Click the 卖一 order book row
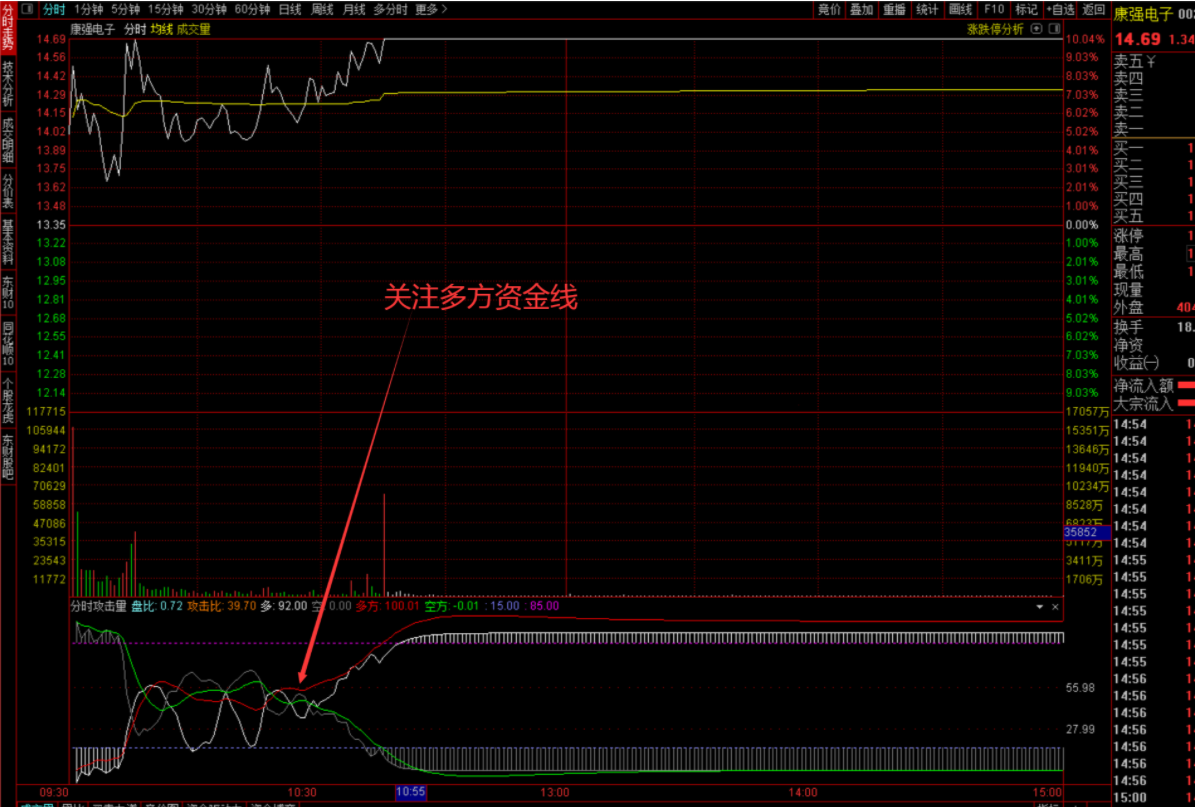 click(1154, 129)
